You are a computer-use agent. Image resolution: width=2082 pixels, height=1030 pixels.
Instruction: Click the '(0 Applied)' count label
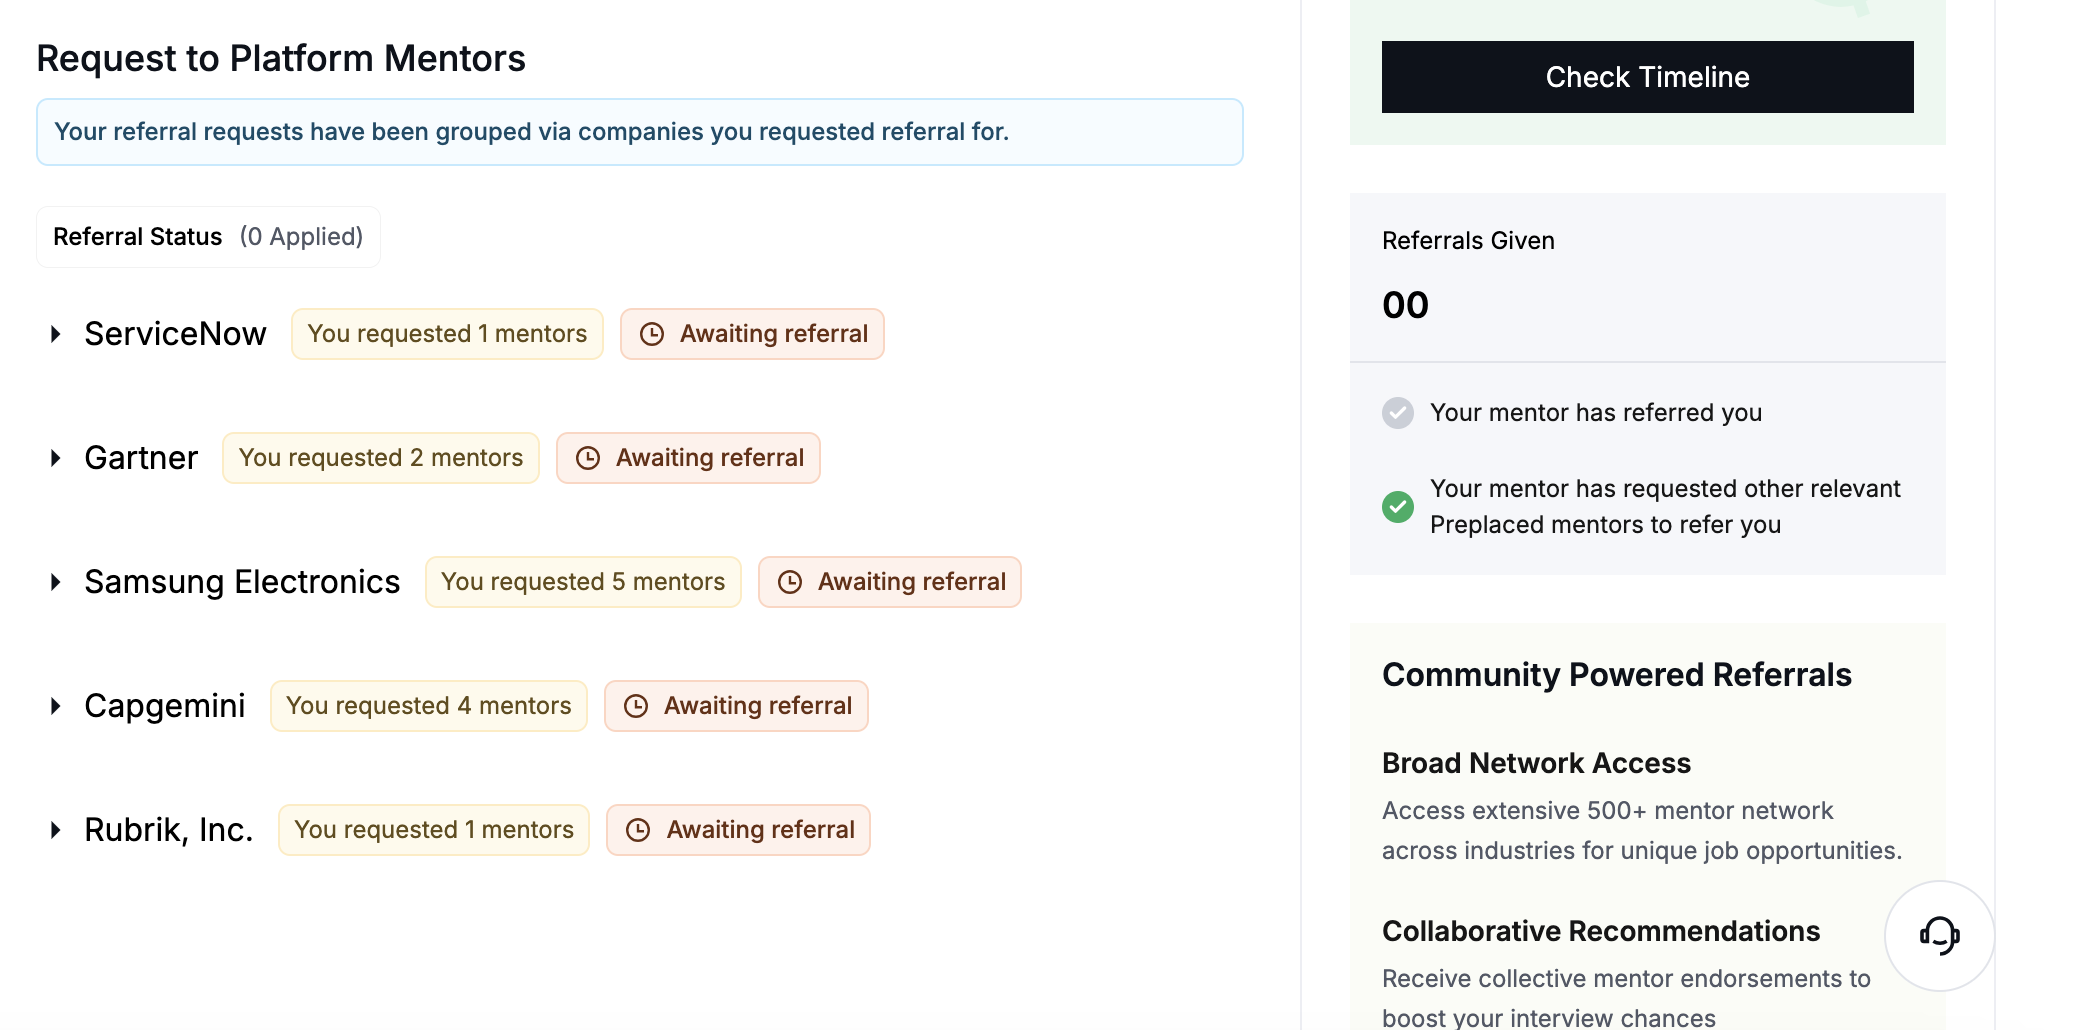tap(301, 237)
